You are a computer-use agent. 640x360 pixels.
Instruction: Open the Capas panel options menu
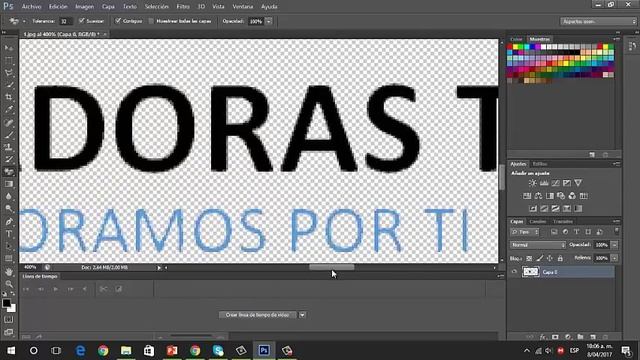[x=616, y=221]
